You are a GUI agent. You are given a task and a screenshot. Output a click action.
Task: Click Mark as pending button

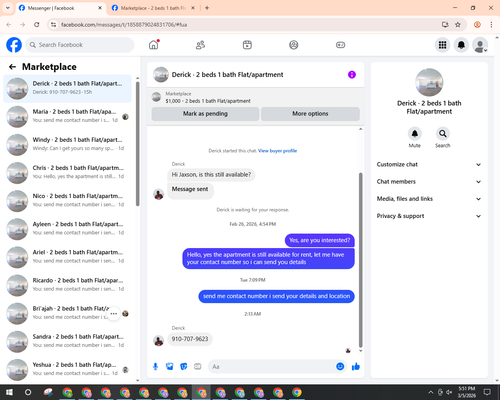click(205, 114)
